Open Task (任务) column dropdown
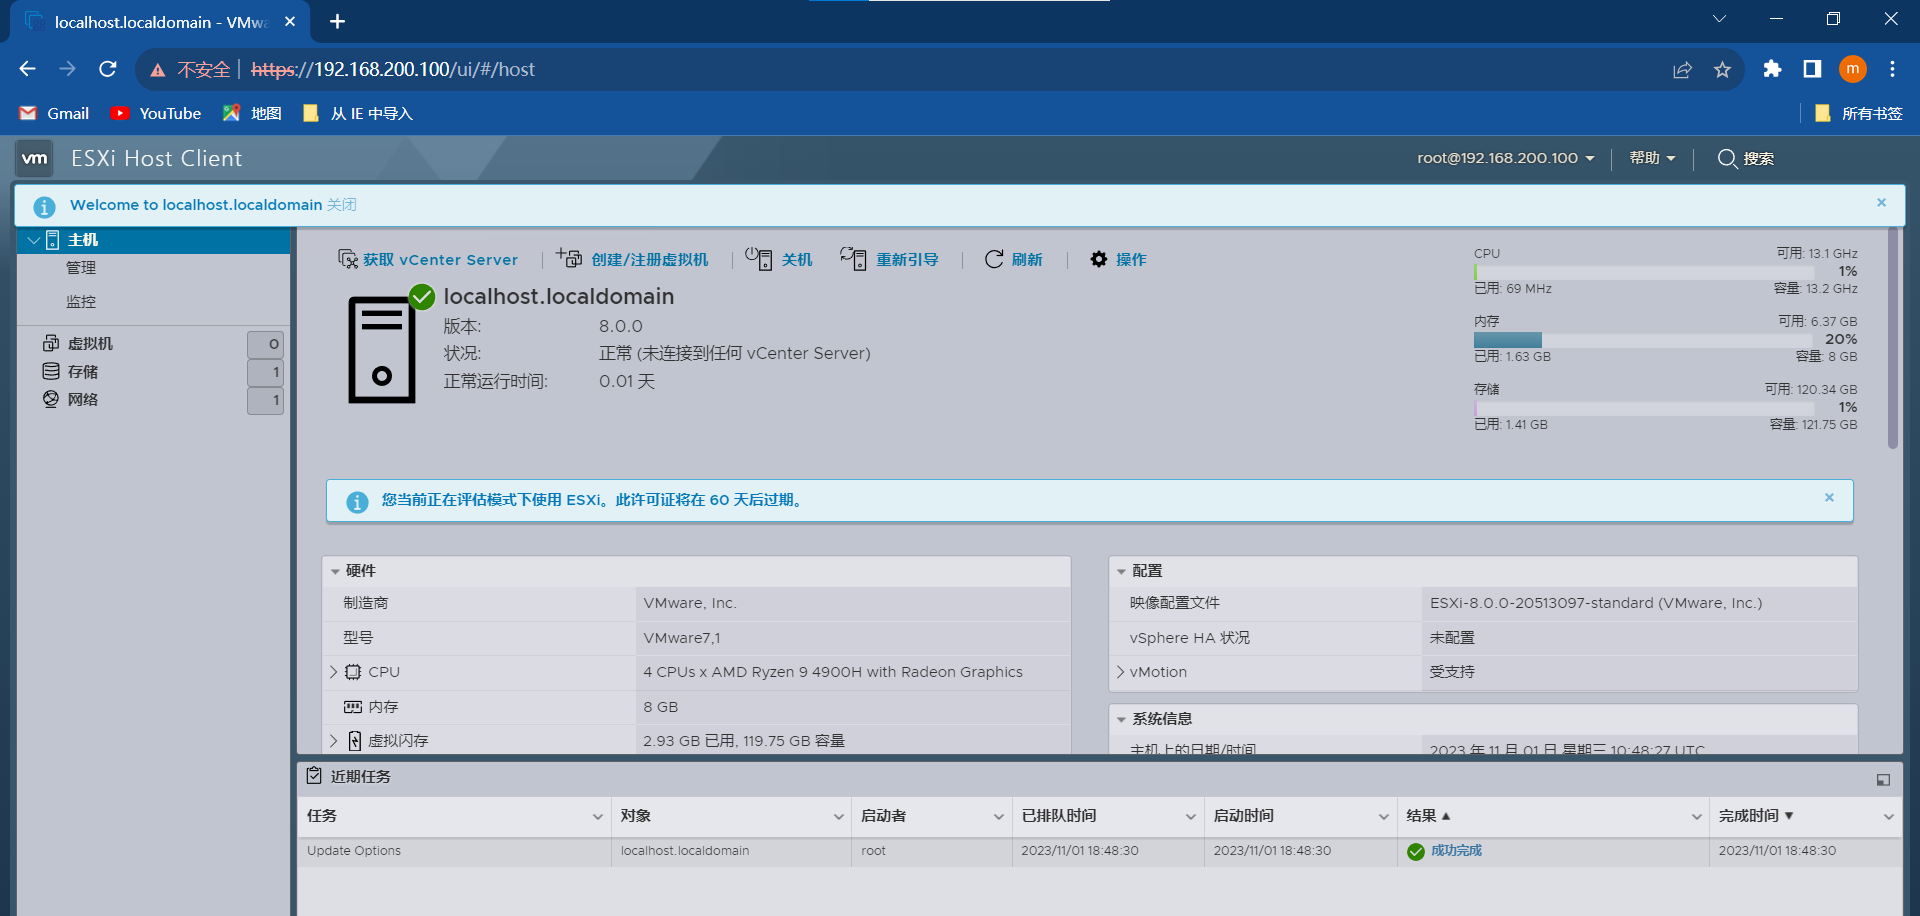This screenshot has width=1920, height=916. [x=597, y=817]
